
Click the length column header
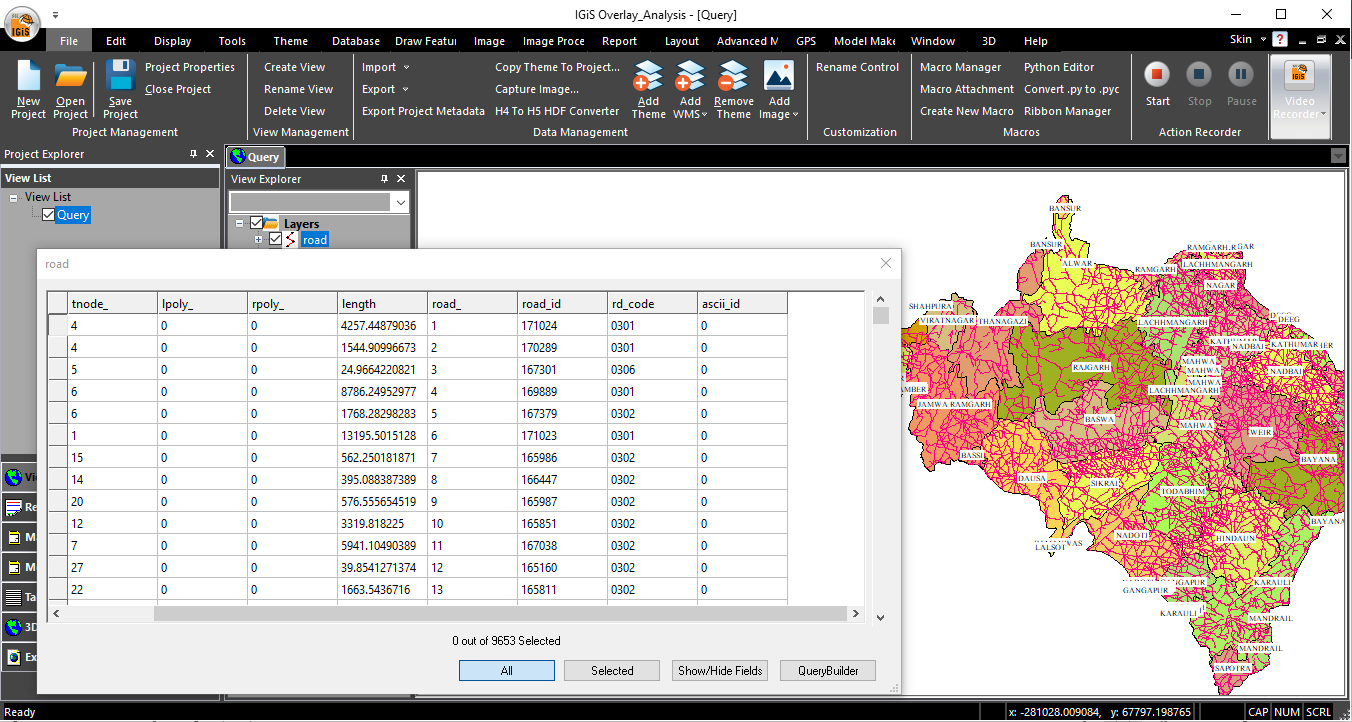pos(383,303)
